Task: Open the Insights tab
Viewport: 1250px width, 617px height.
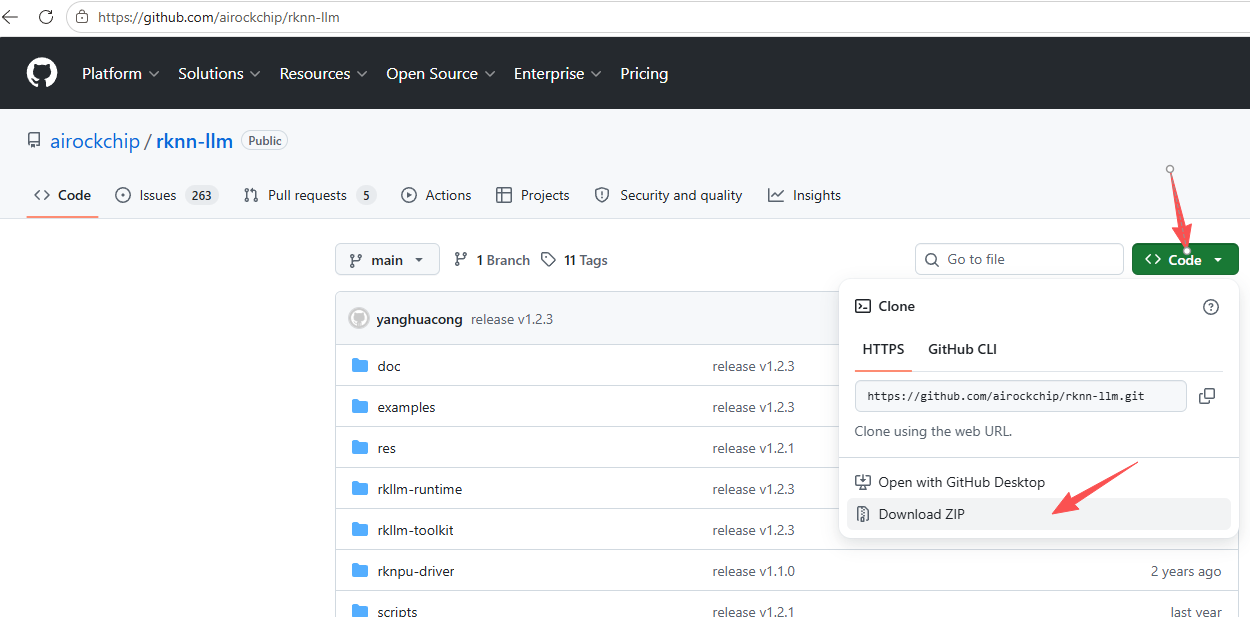Action: pyautogui.click(x=804, y=195)
